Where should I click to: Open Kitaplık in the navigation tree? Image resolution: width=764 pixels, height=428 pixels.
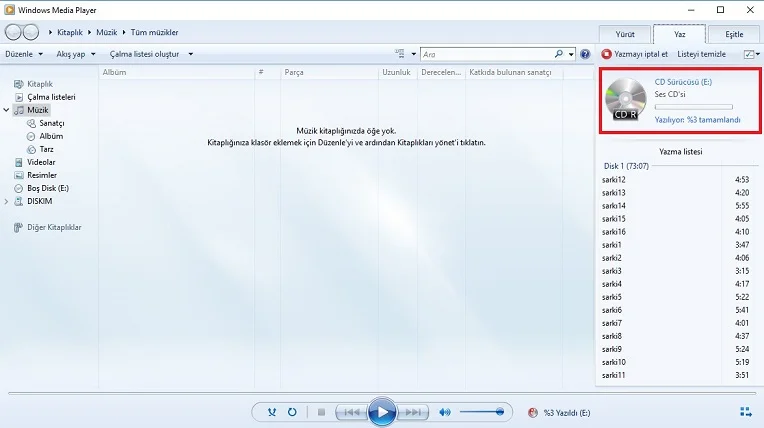[x=39, y=84]
